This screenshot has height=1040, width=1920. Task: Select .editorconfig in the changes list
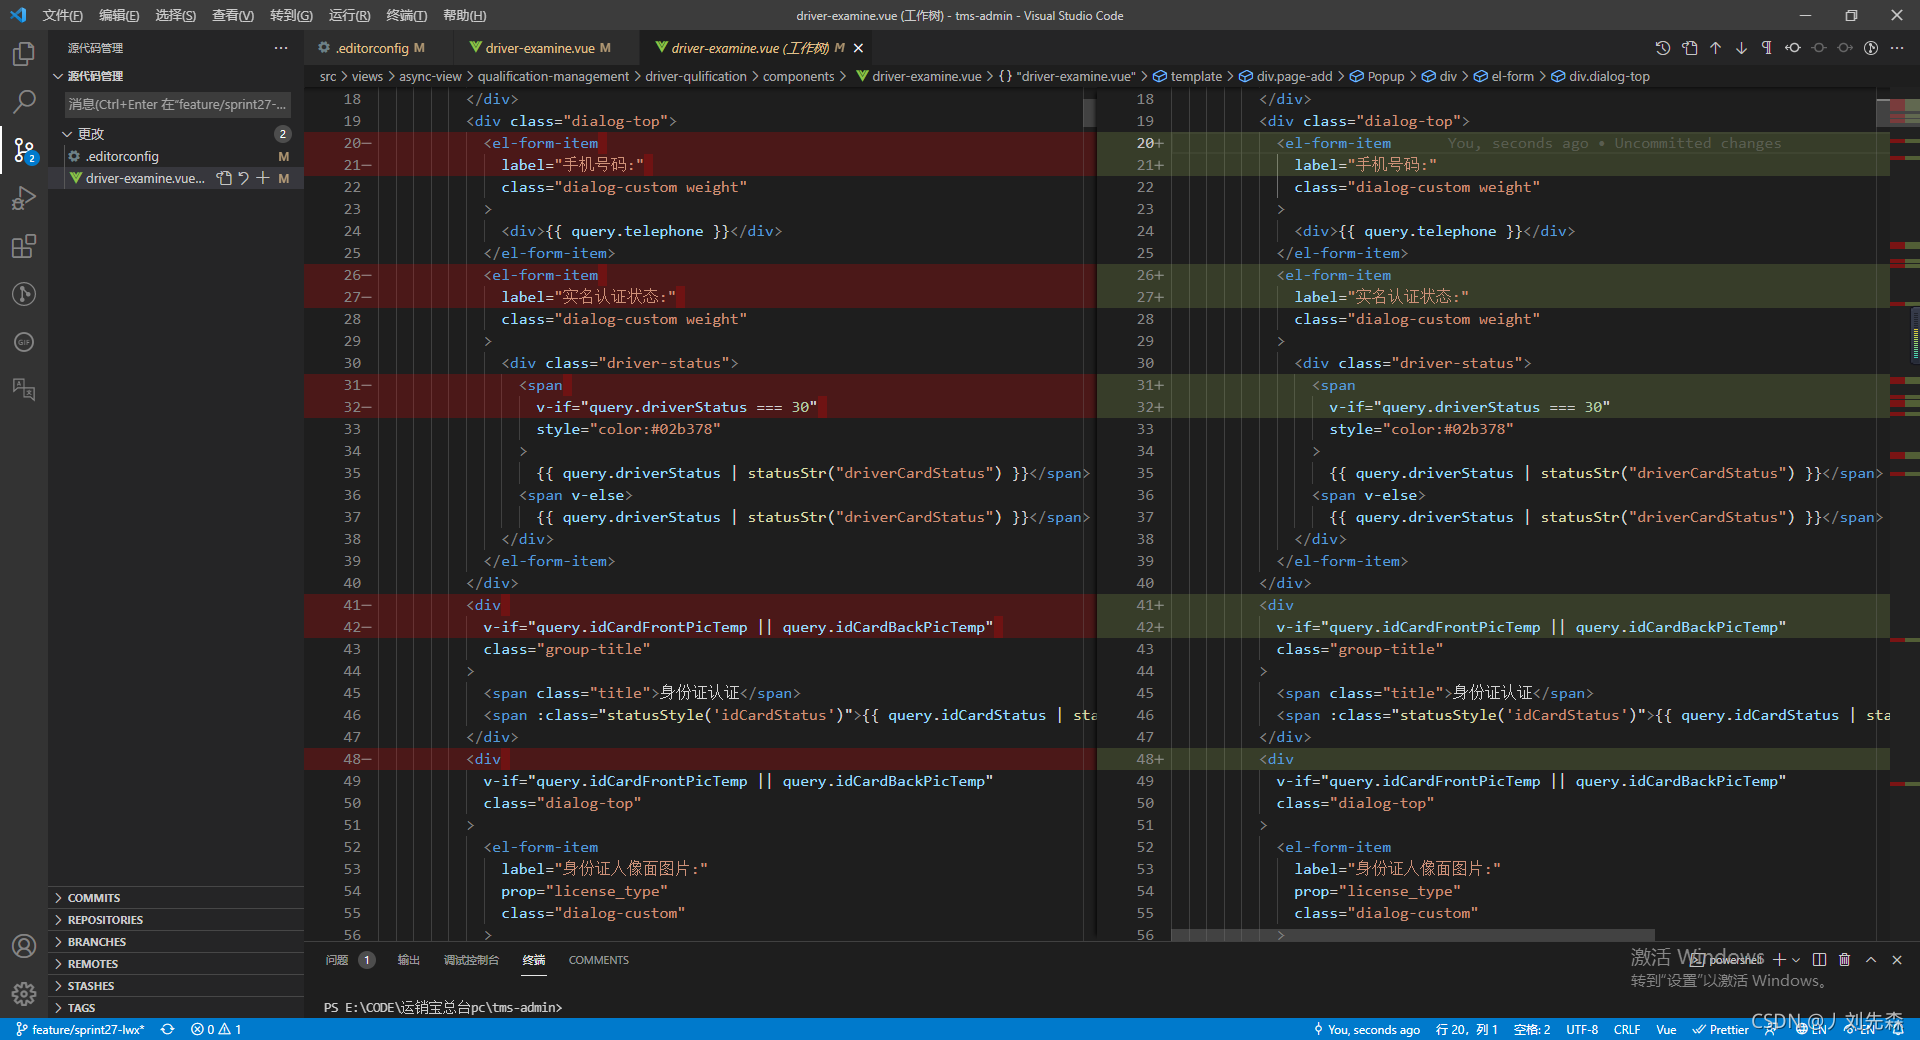pos(176,156)
